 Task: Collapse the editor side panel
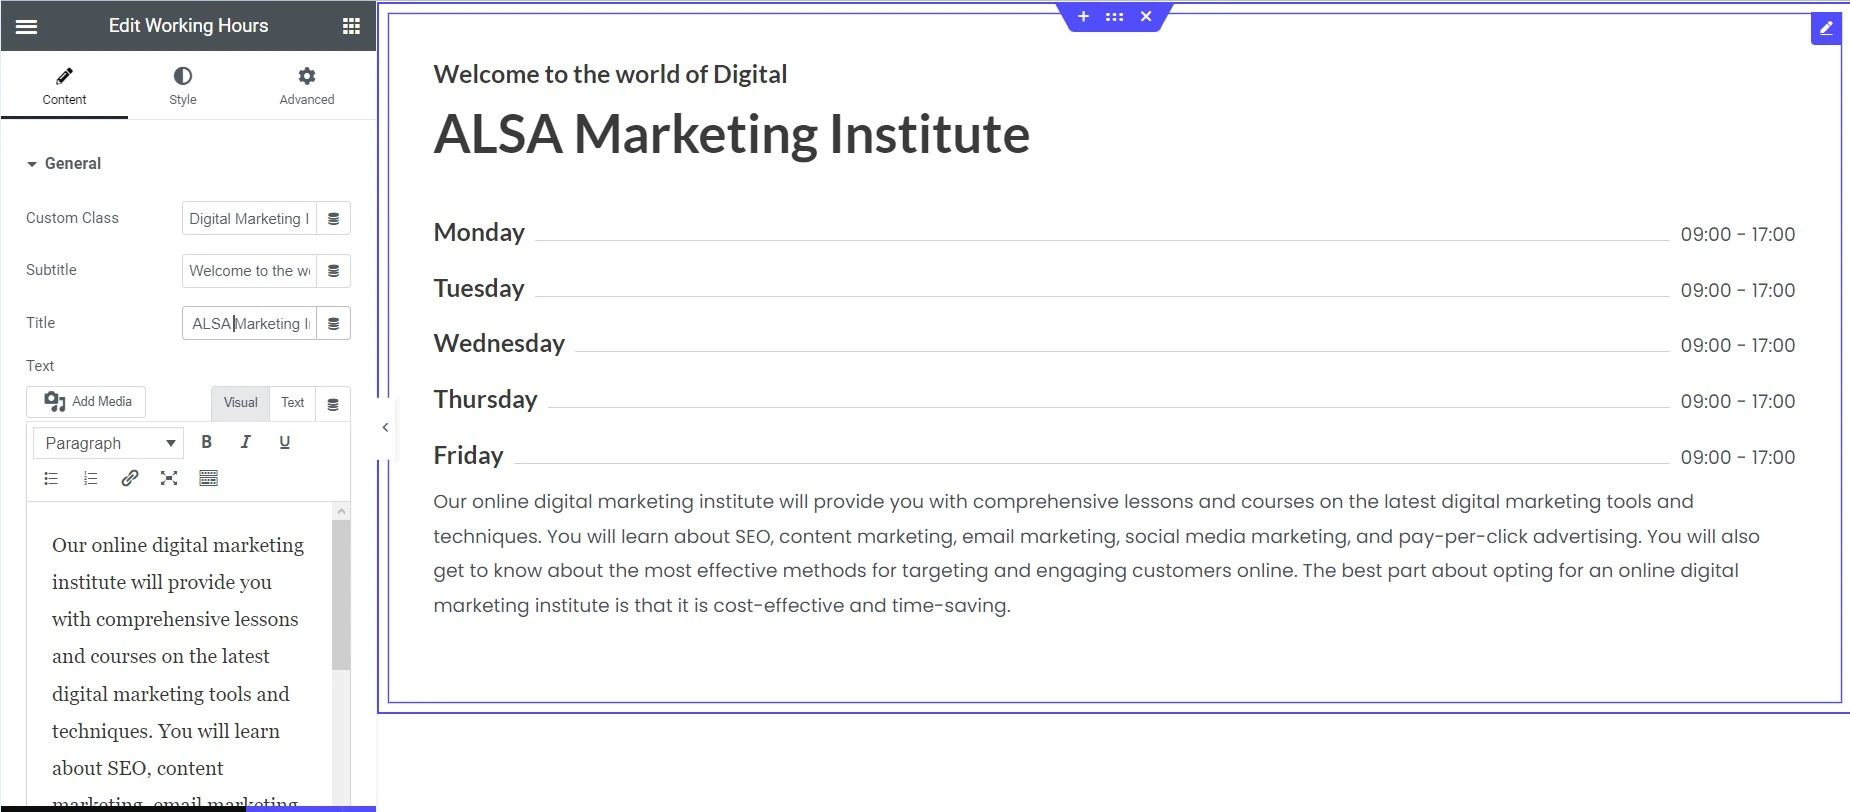[385, 427]
